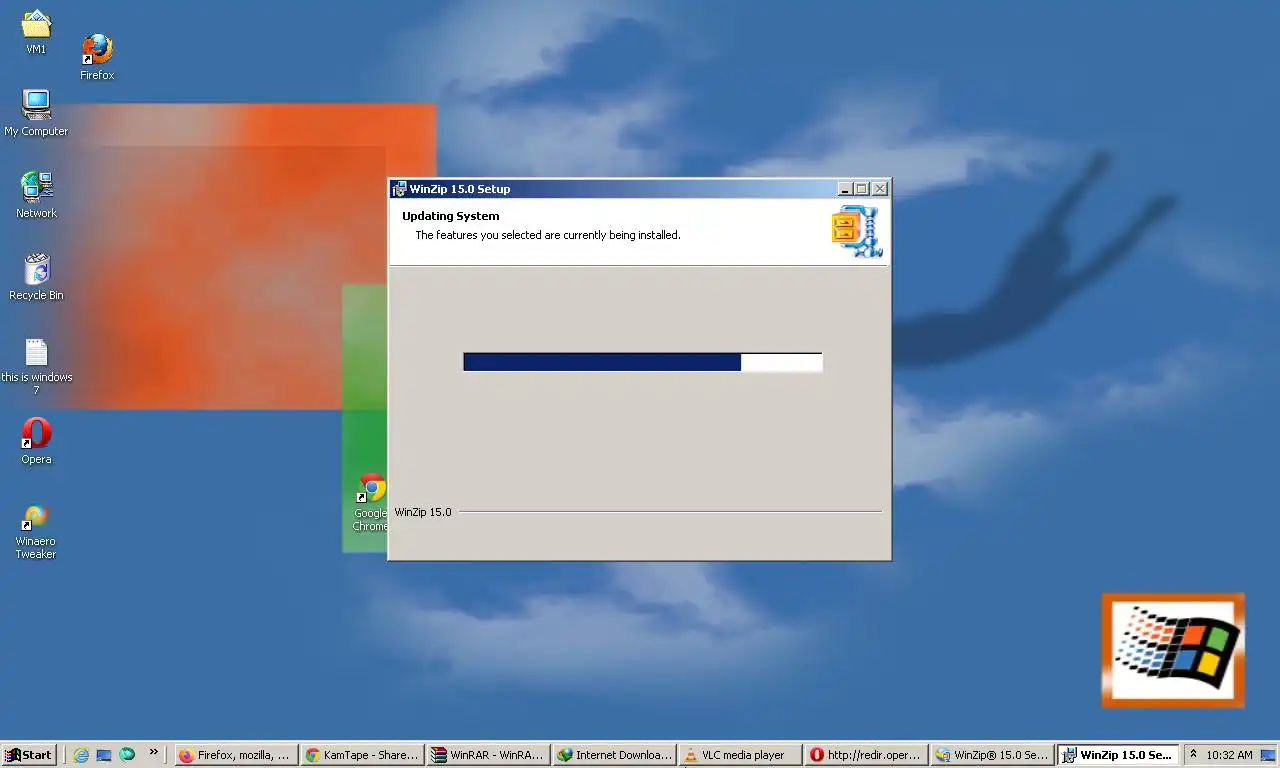Select the 'this is windows 7' text file
Screen dimensions: 1280x768
pyautogui.click(x=36, y=366)
